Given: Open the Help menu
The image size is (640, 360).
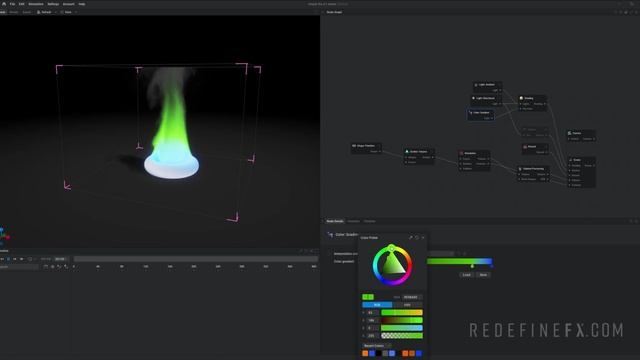Looking at the screenshot, I should click(x=82, y=4).
